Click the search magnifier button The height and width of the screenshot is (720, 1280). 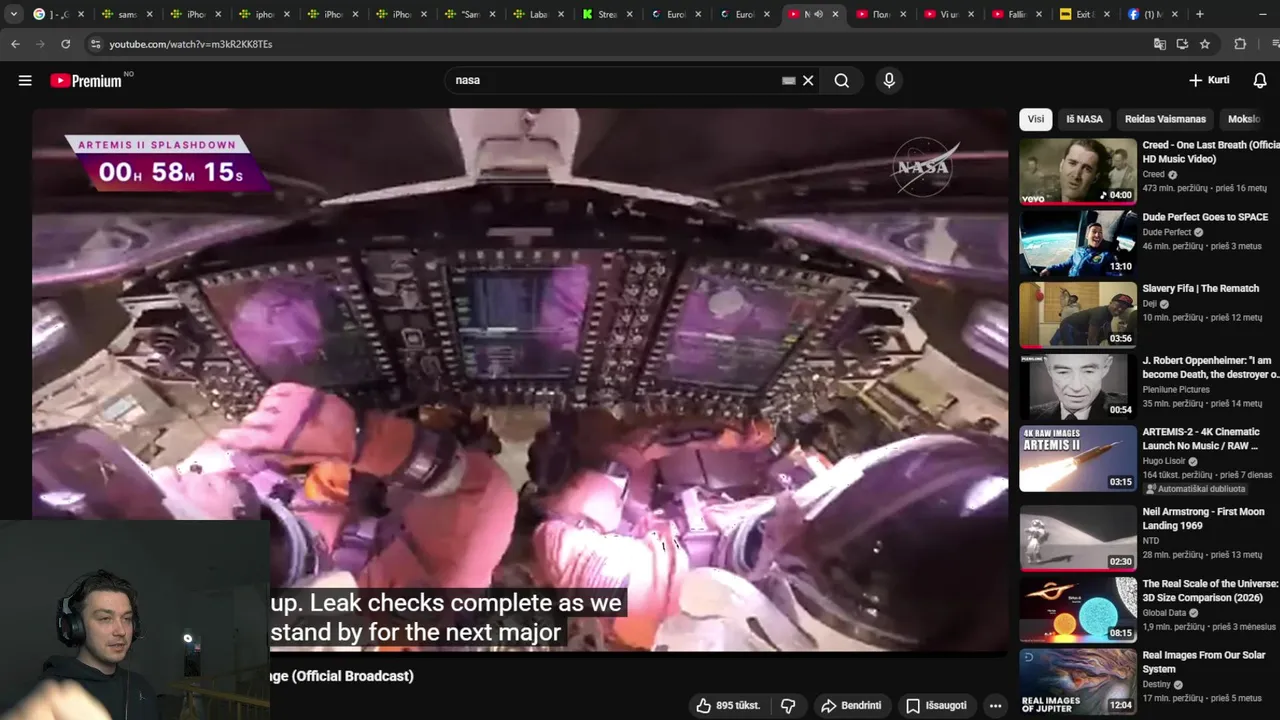pyautogui.click(x=842, y=81)
